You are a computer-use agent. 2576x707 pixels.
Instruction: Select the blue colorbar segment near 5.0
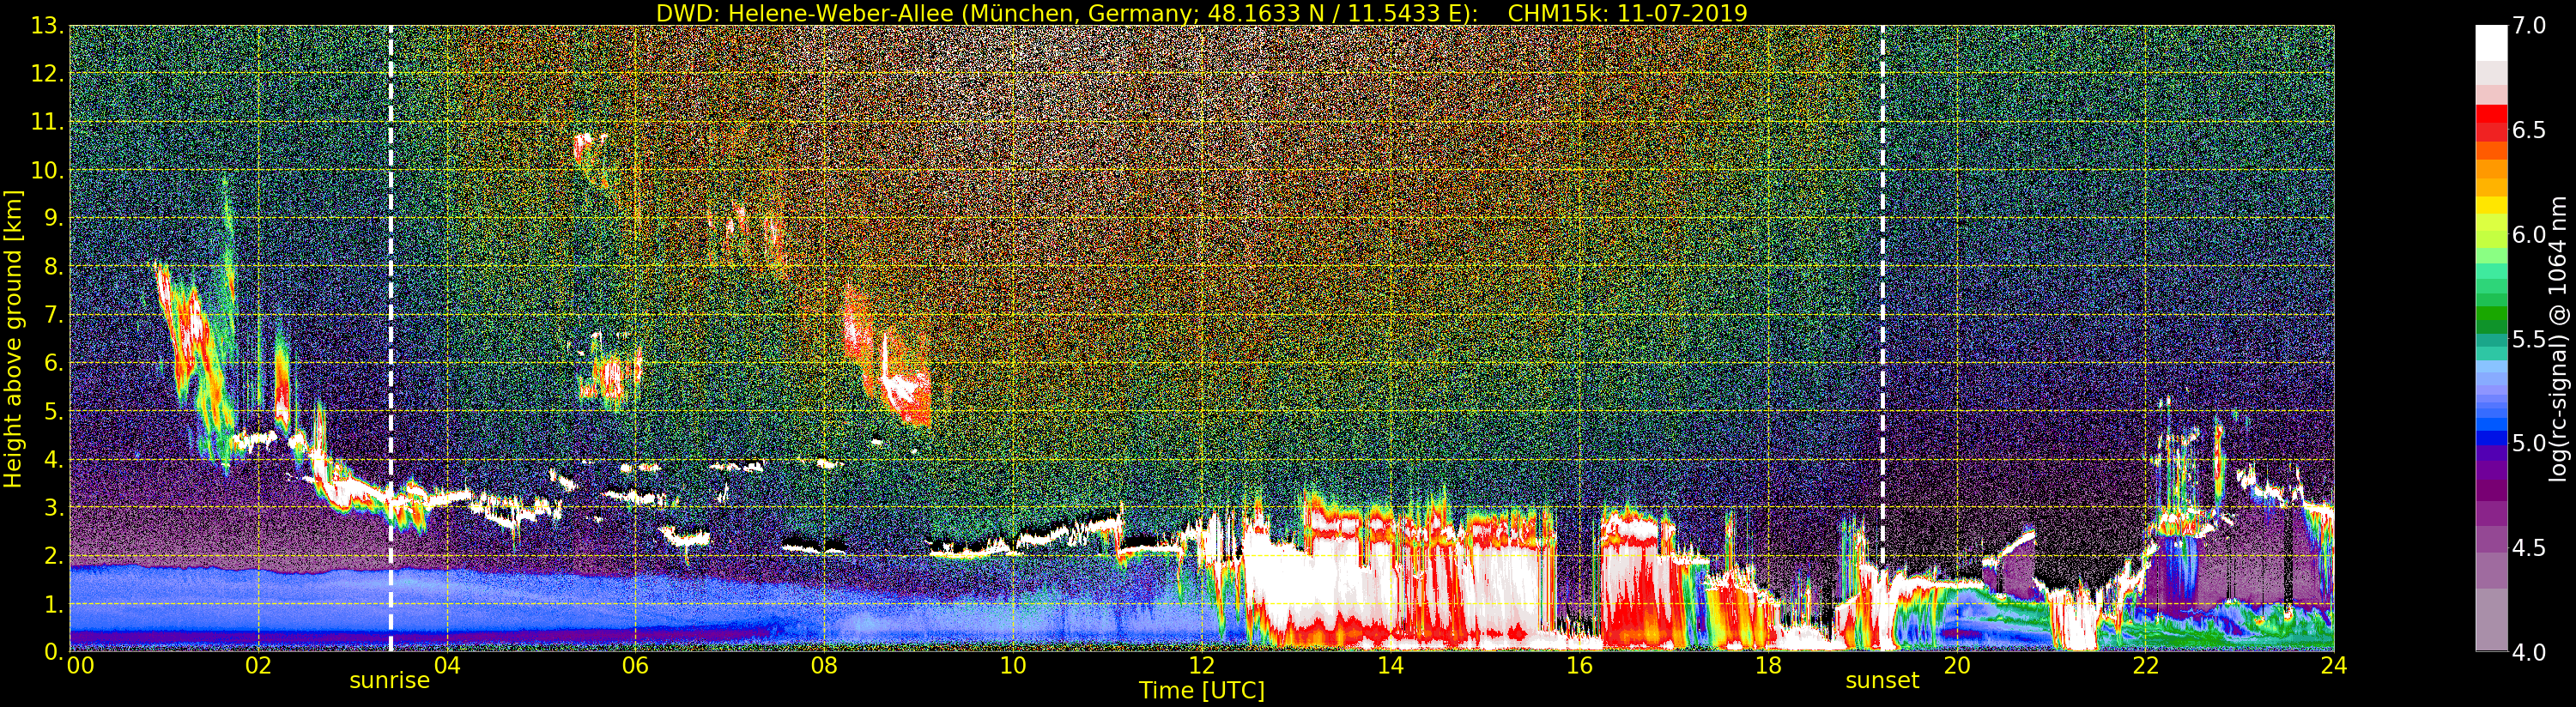pyautogui.click(x=2491, y=435)
